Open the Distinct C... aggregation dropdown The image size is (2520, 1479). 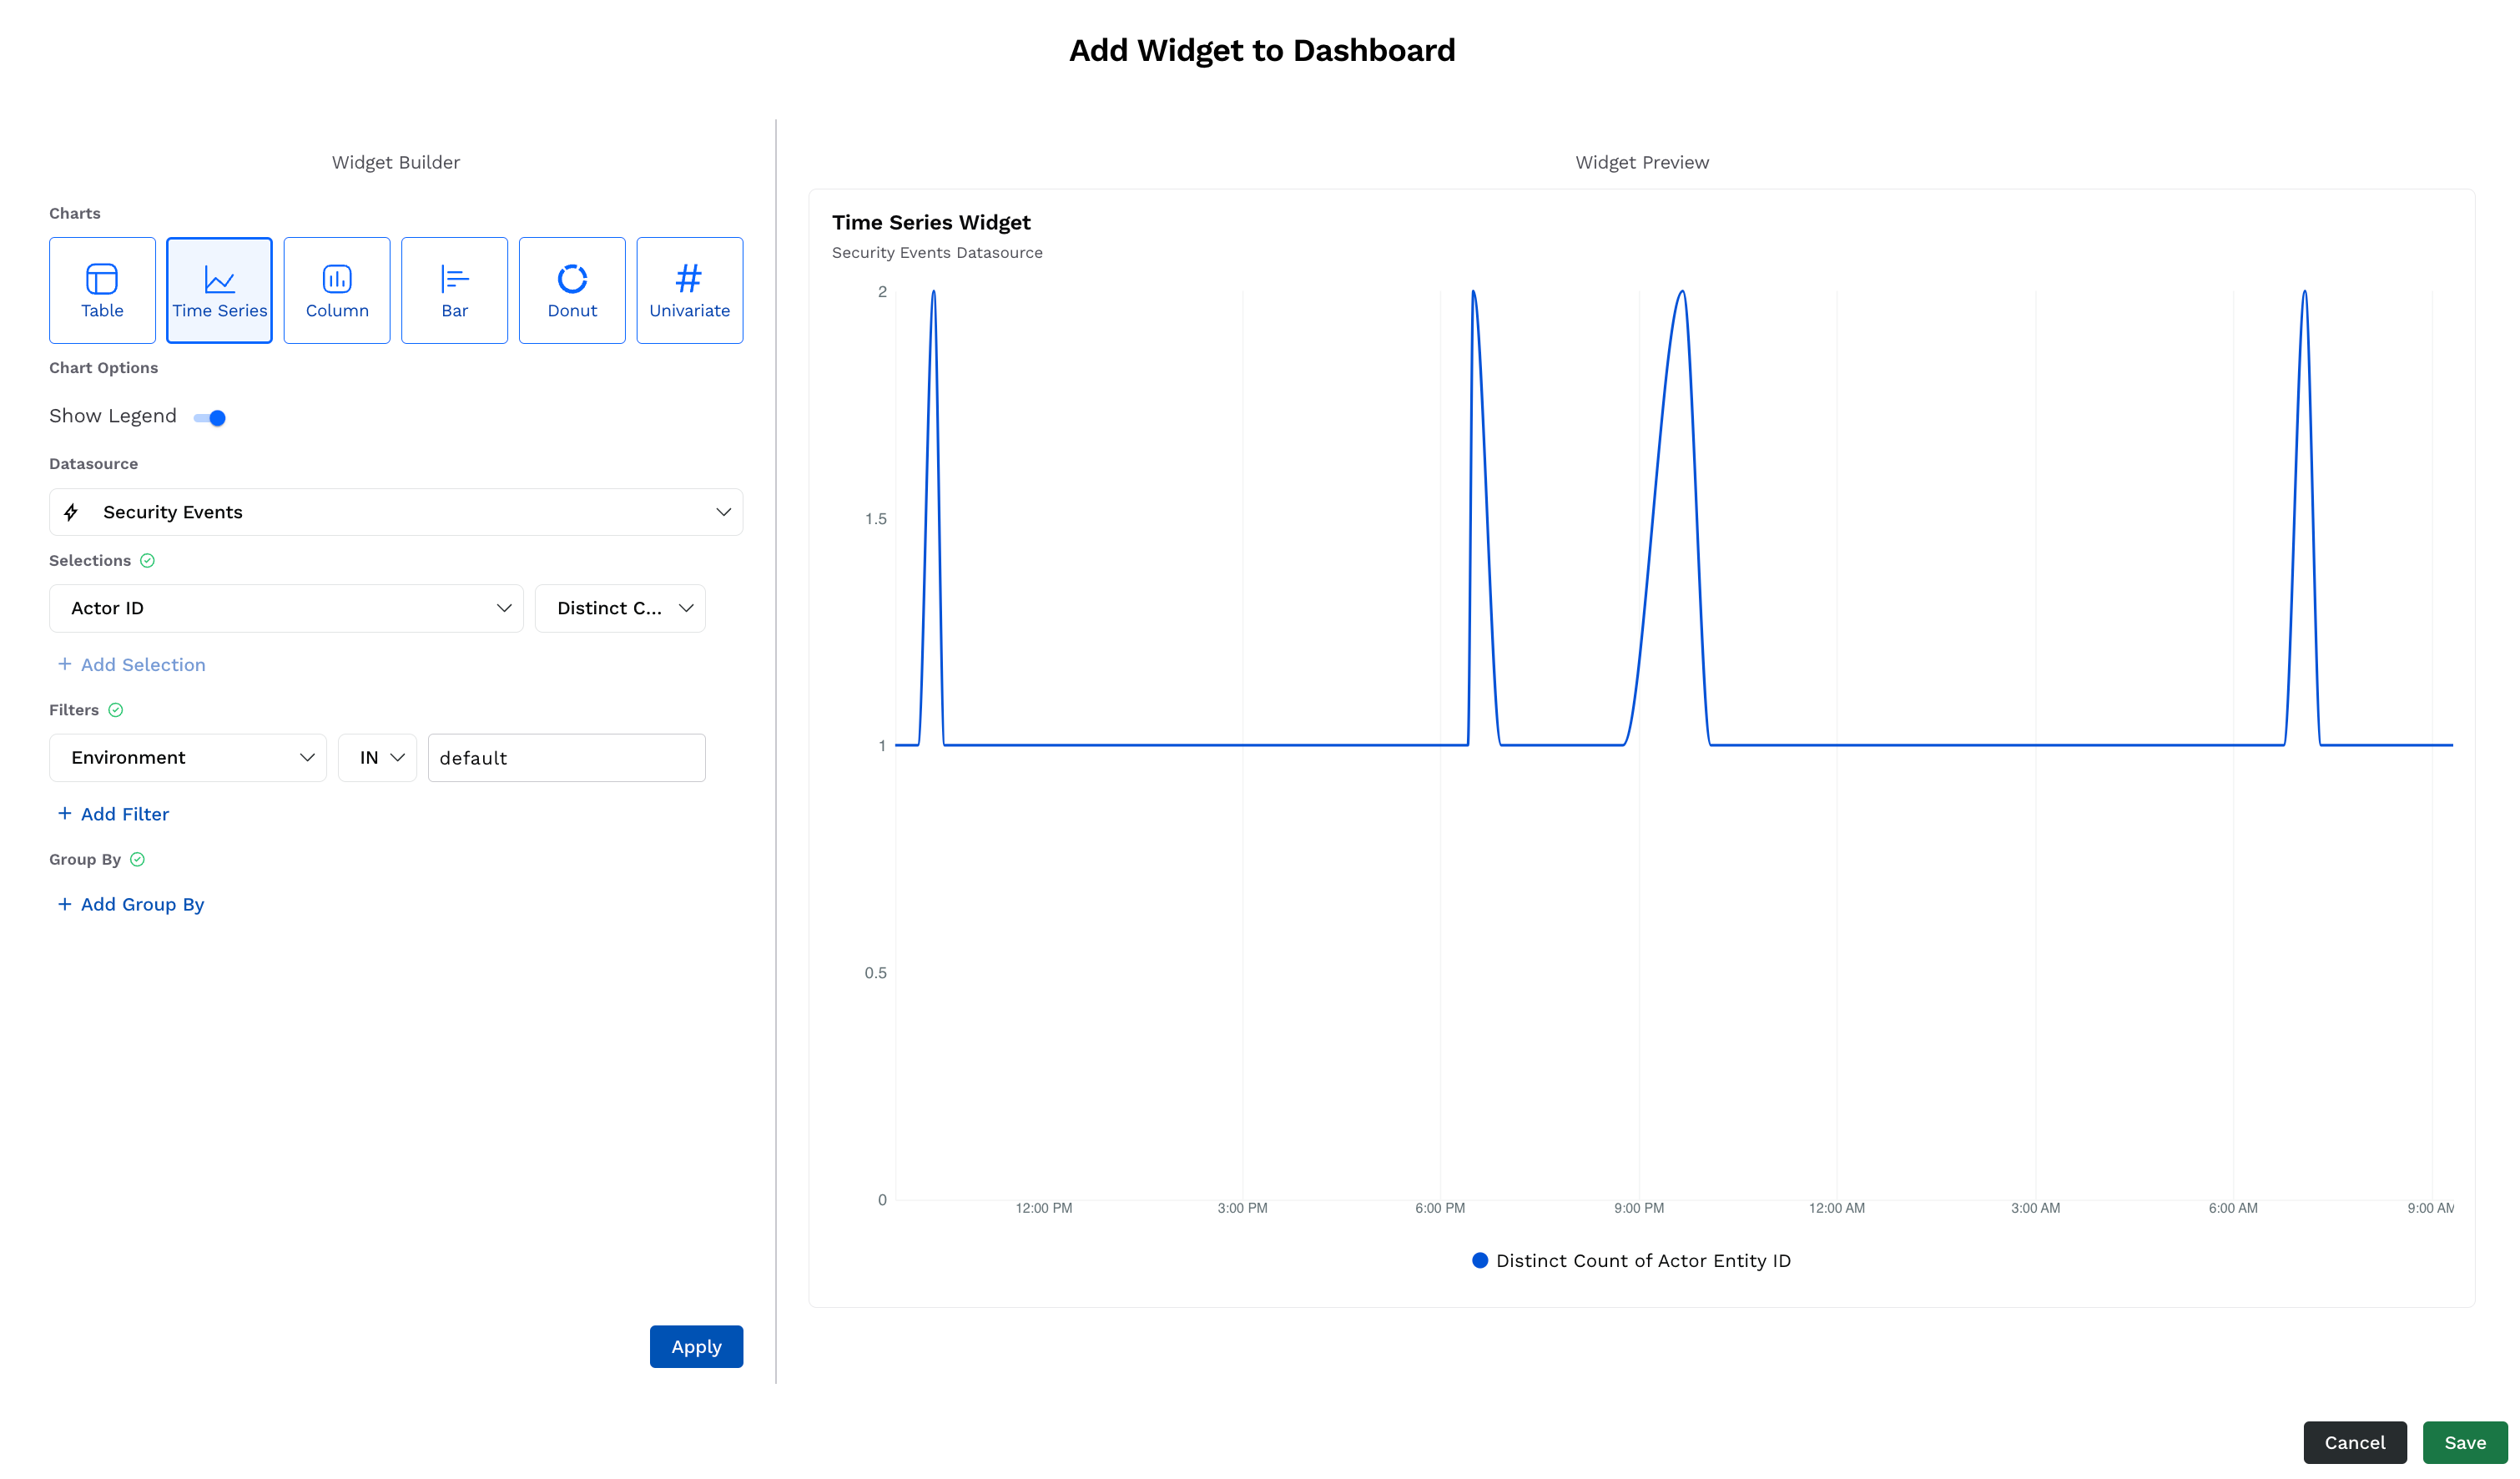620,608
